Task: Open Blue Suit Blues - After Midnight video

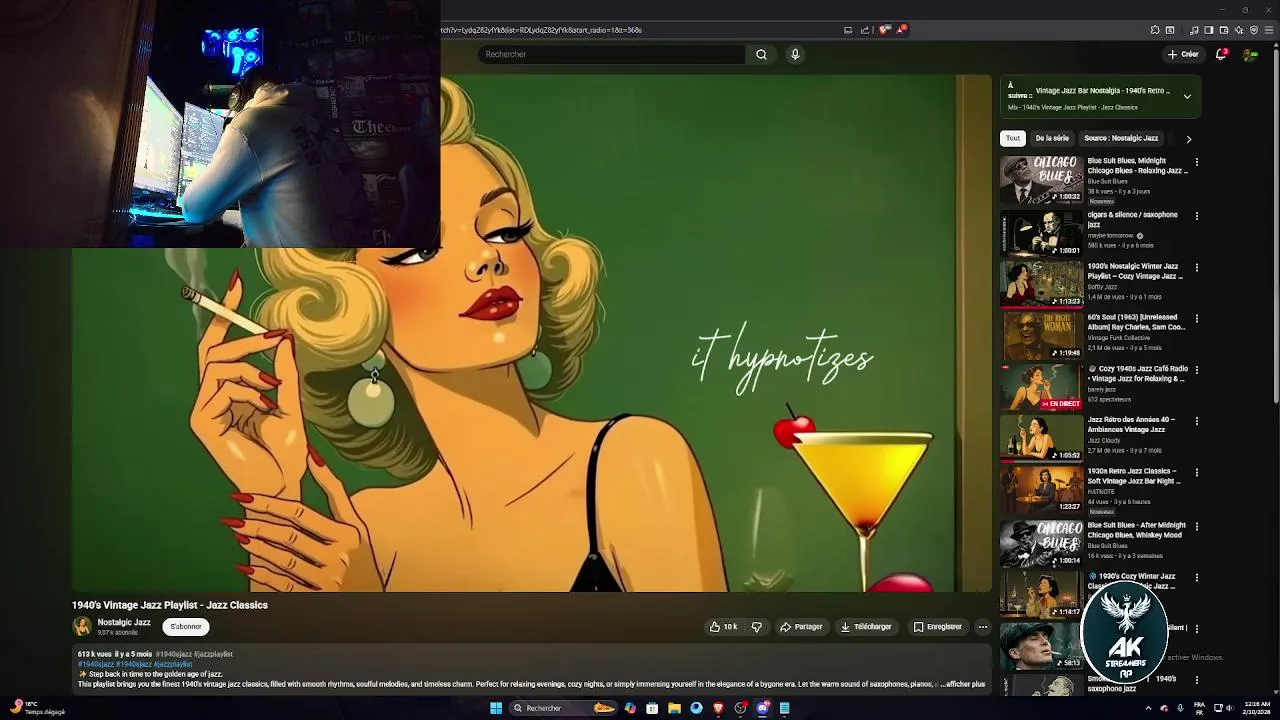Action: point(1041,541)
